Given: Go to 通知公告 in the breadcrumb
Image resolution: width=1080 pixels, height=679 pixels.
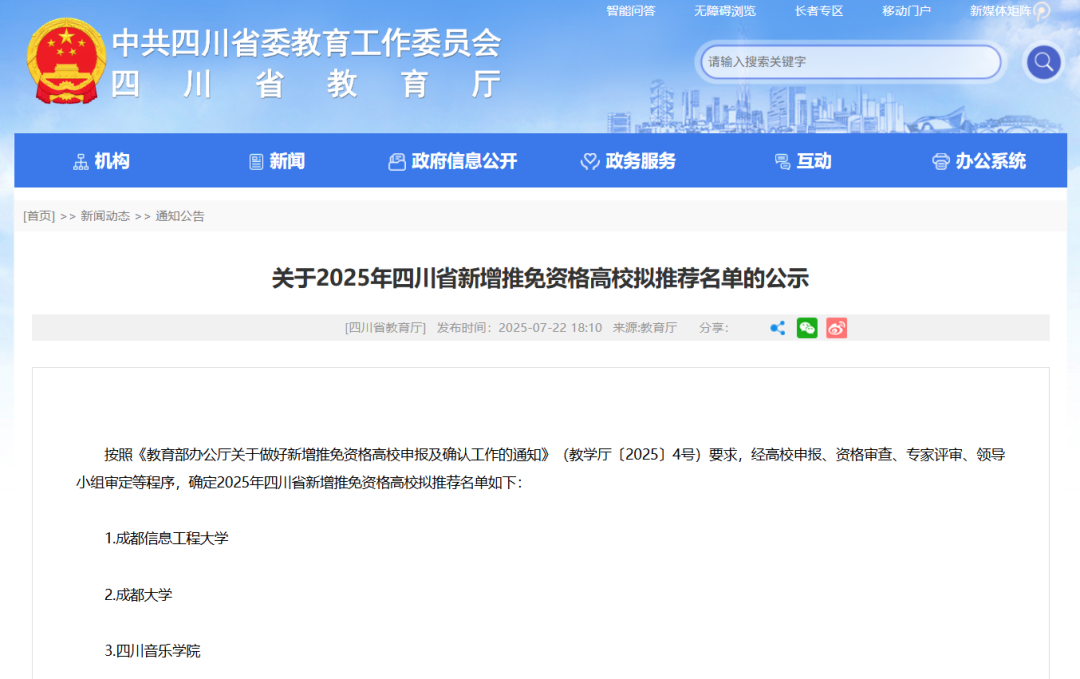Looking at the screenshot, I should click(180, 216).
